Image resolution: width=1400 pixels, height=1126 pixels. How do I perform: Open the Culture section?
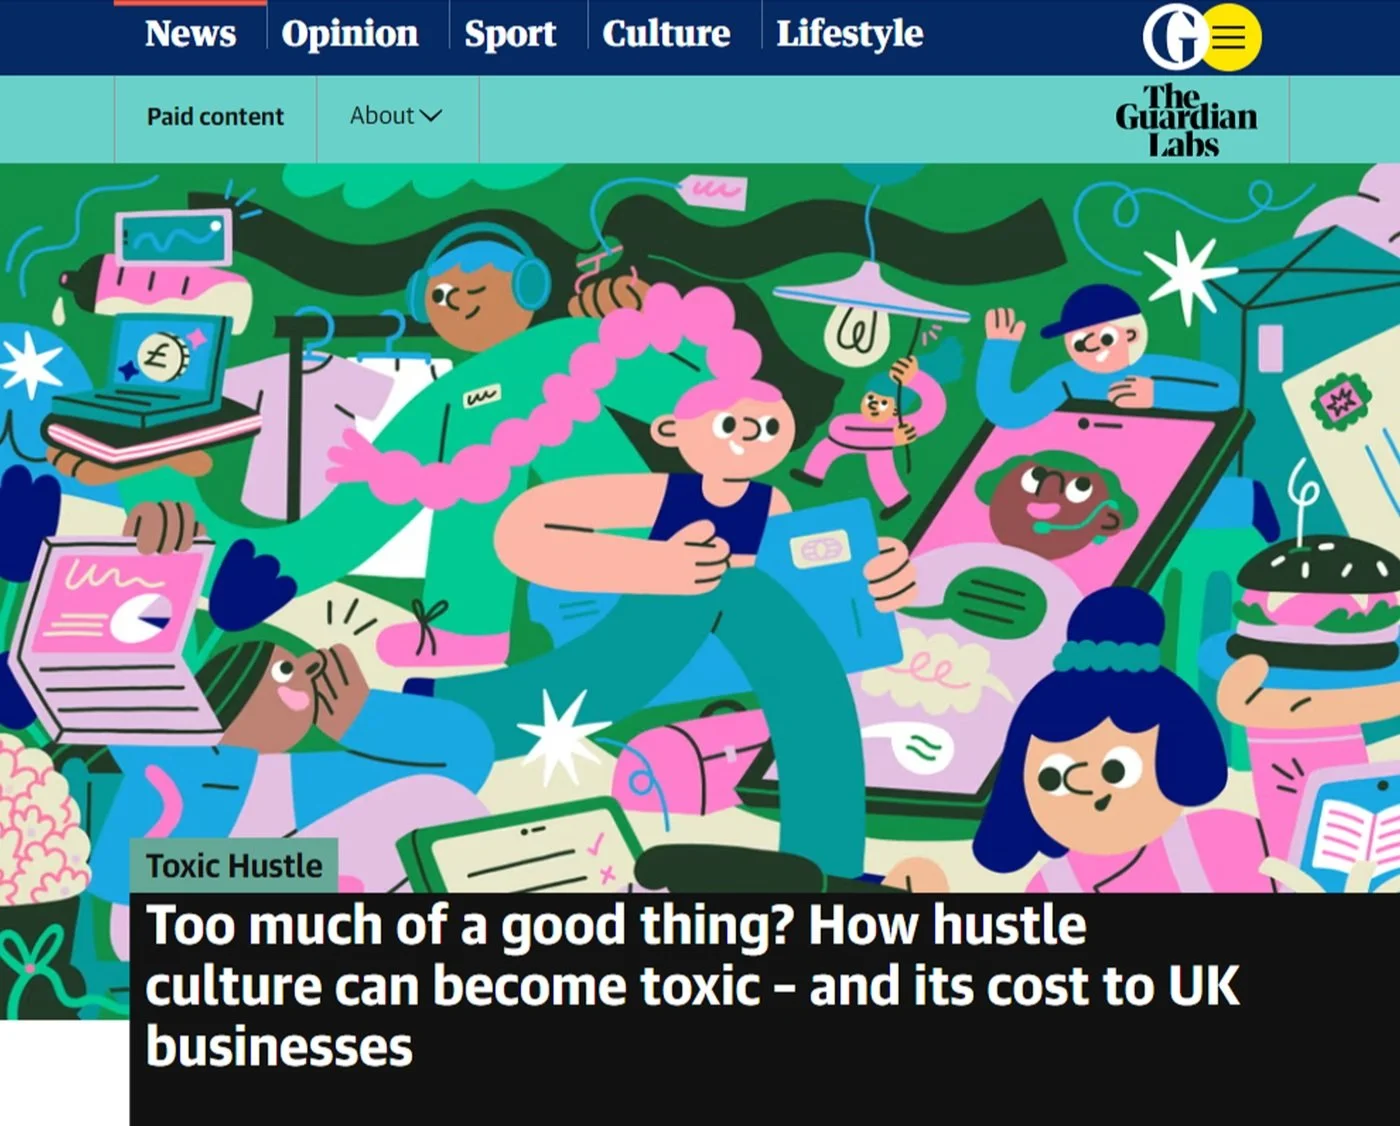(x=666, y=33)
